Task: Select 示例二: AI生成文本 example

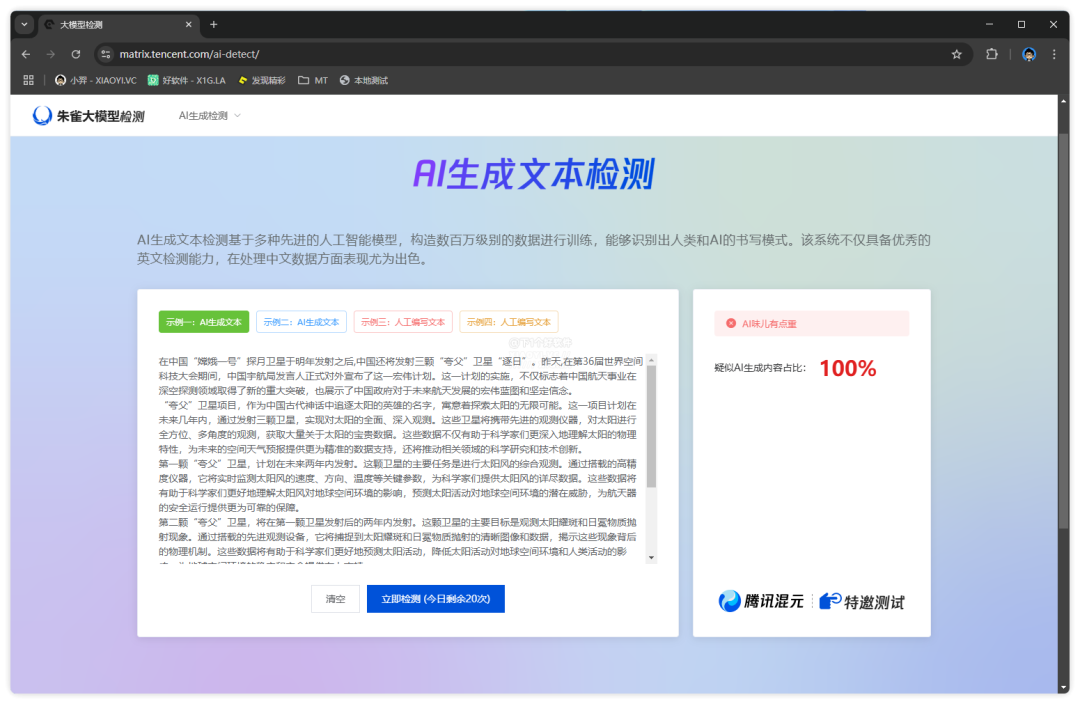Action: [301, 322]
